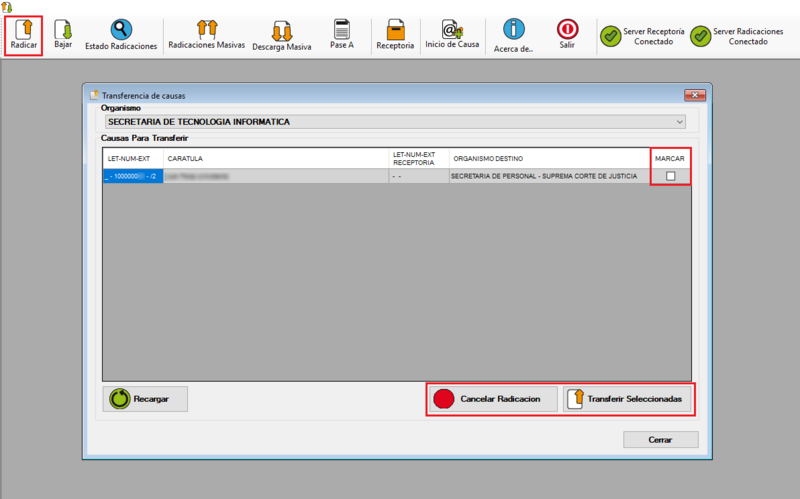This screenshot has width=800, height=499.
Task: Check Server Radicaciones Conectado status indicator
Action: point(737,36)
